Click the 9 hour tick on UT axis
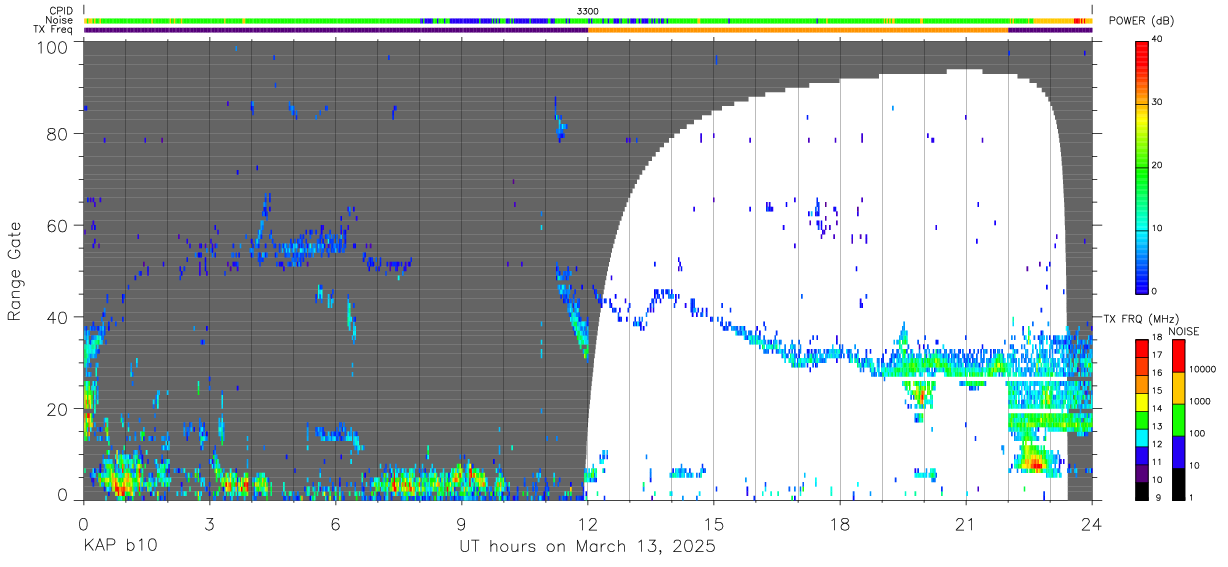This screenshot has width=1228, height=567. (x=461, y=523)
